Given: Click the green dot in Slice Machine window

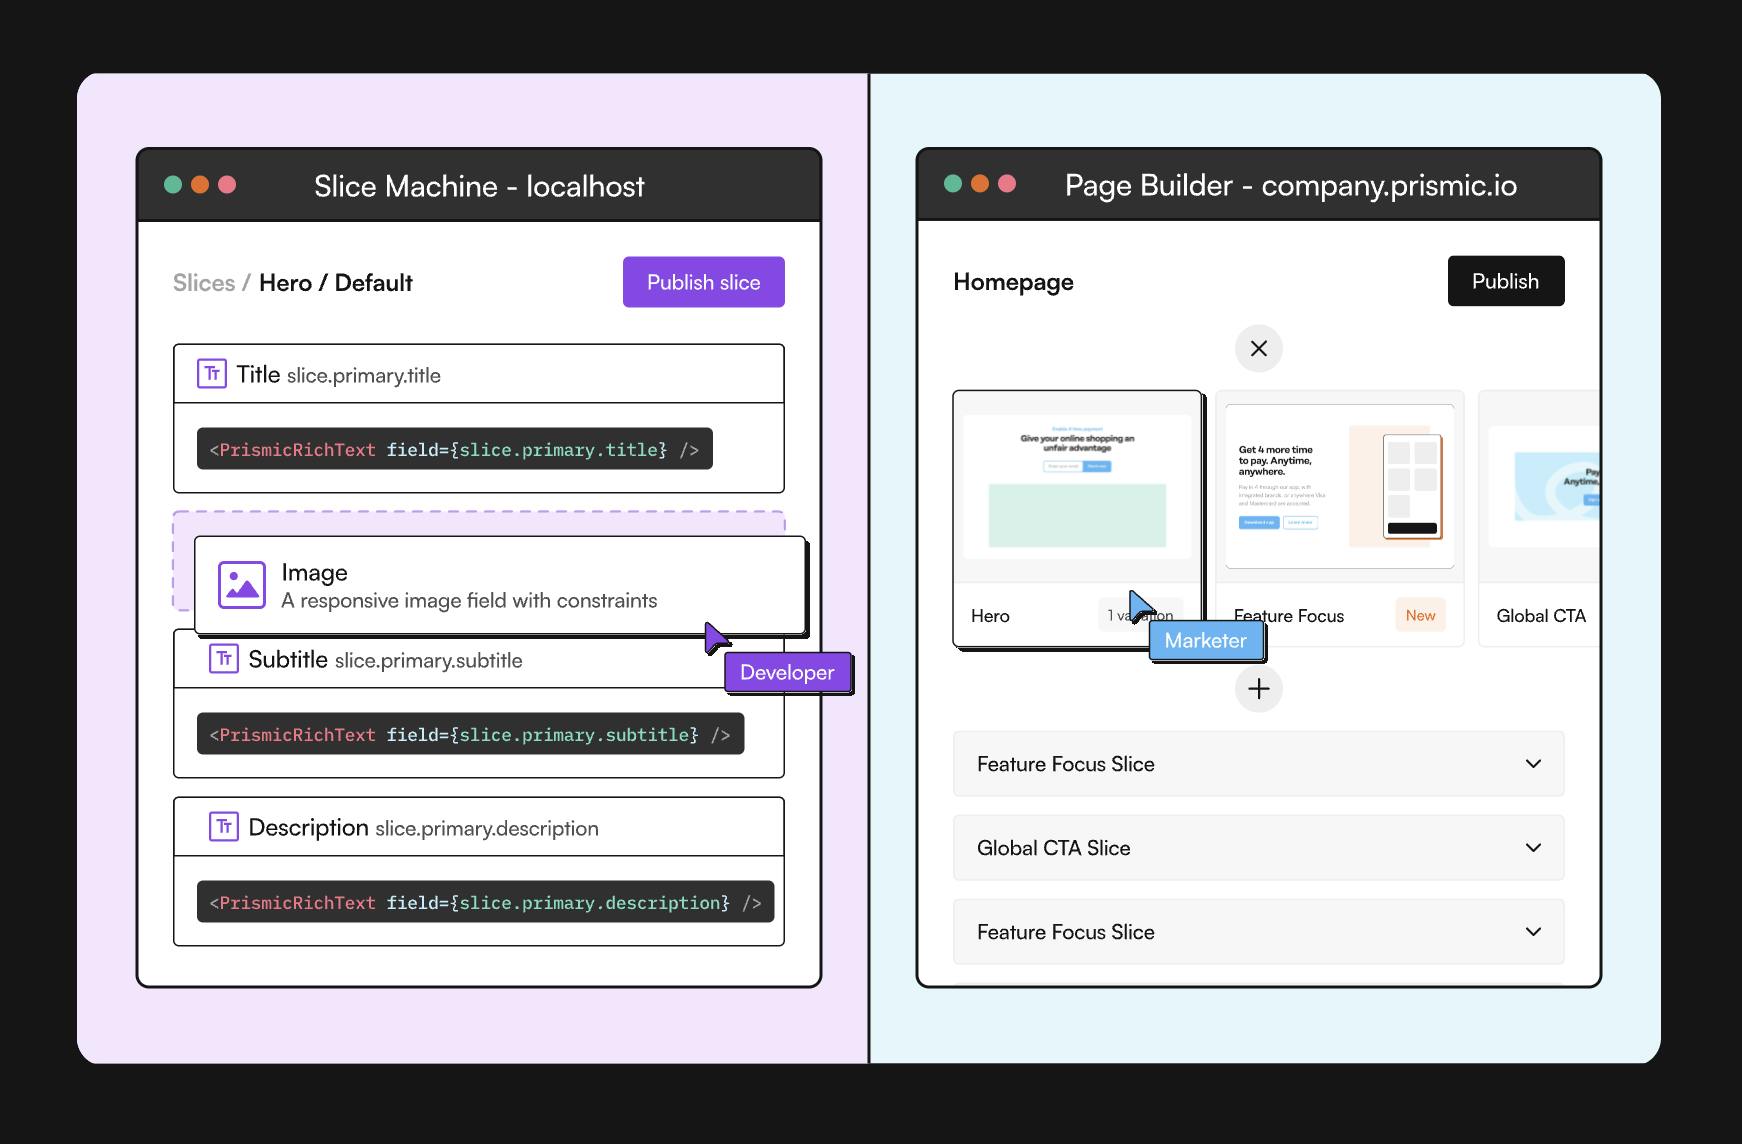Looking at the screenshot, I should 173,185.
